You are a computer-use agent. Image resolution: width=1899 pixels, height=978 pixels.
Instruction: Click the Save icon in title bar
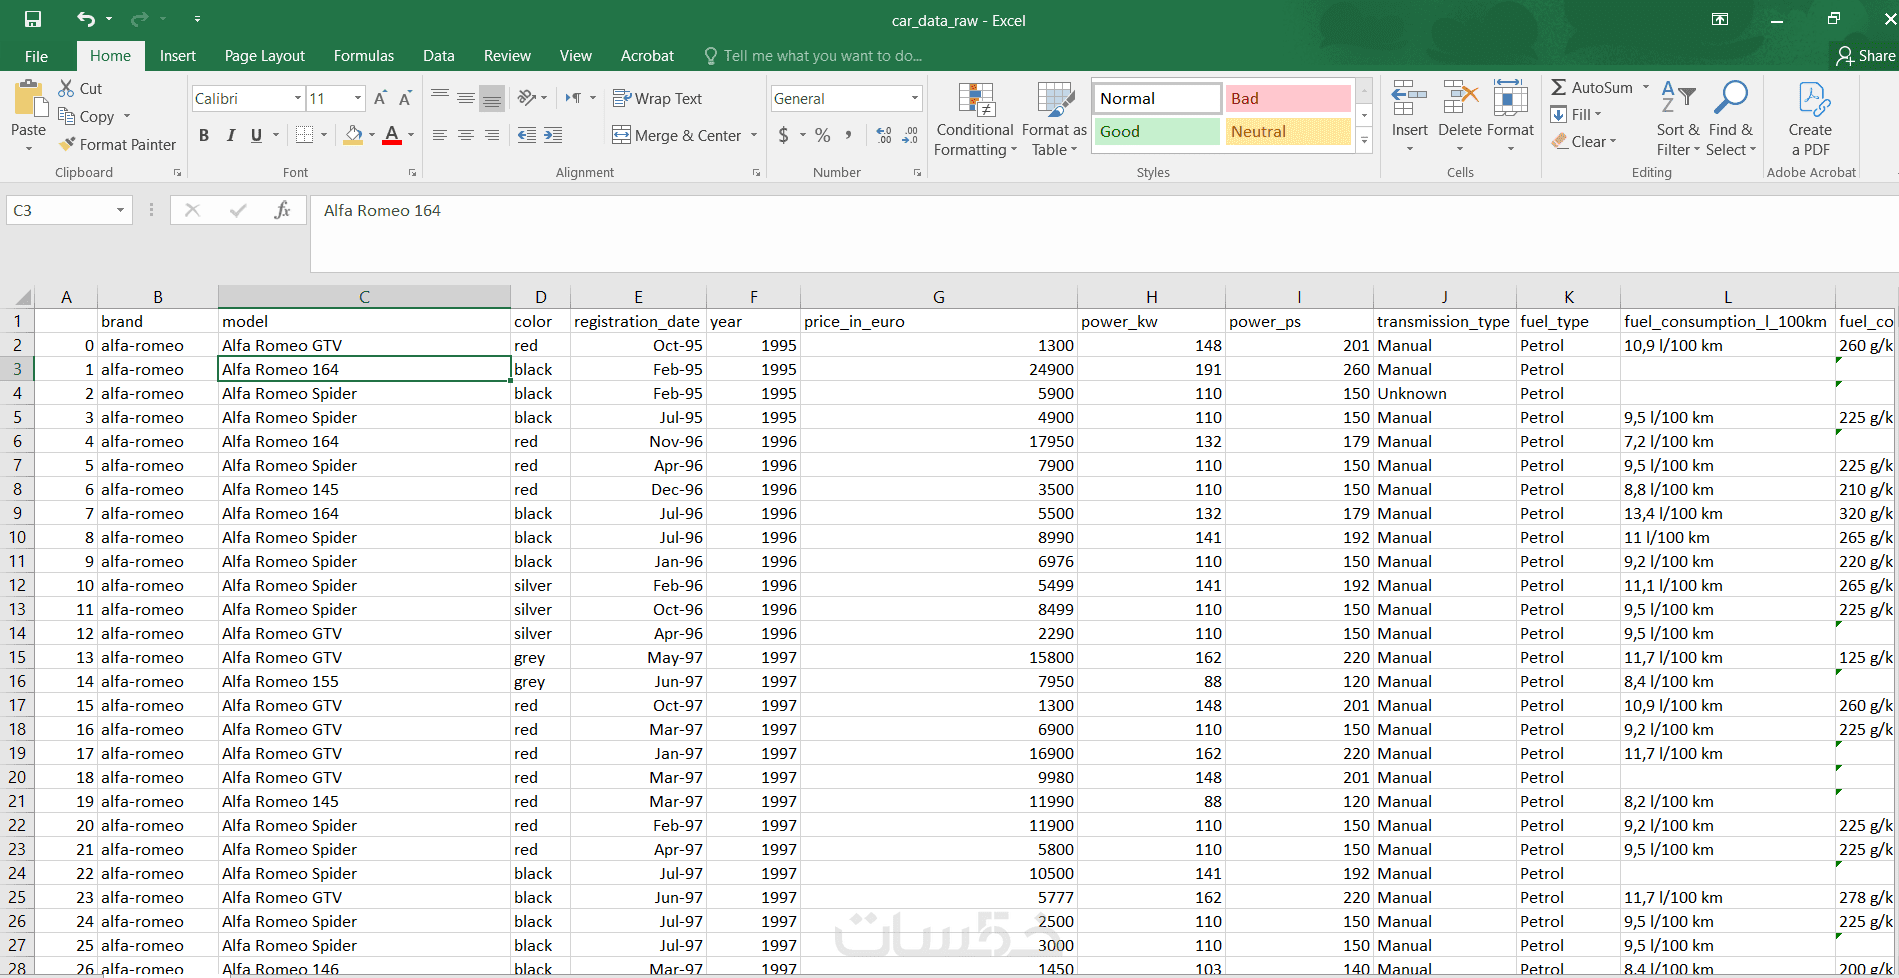click(x=33, y=19)
